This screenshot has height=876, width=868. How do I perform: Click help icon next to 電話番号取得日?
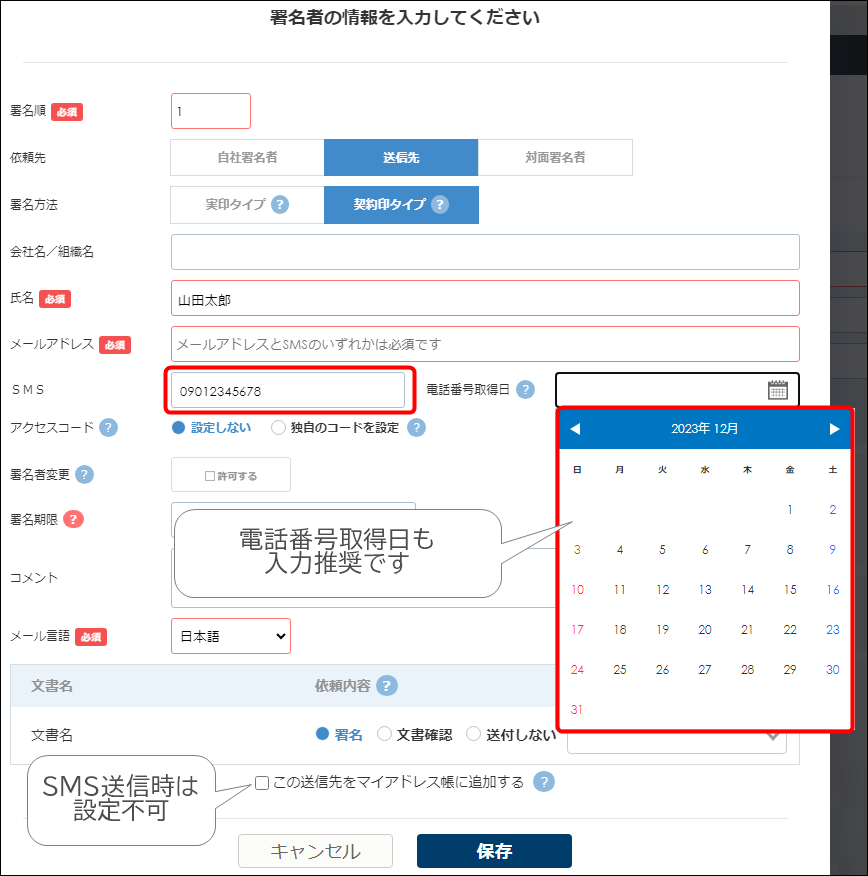pos(525,390)
